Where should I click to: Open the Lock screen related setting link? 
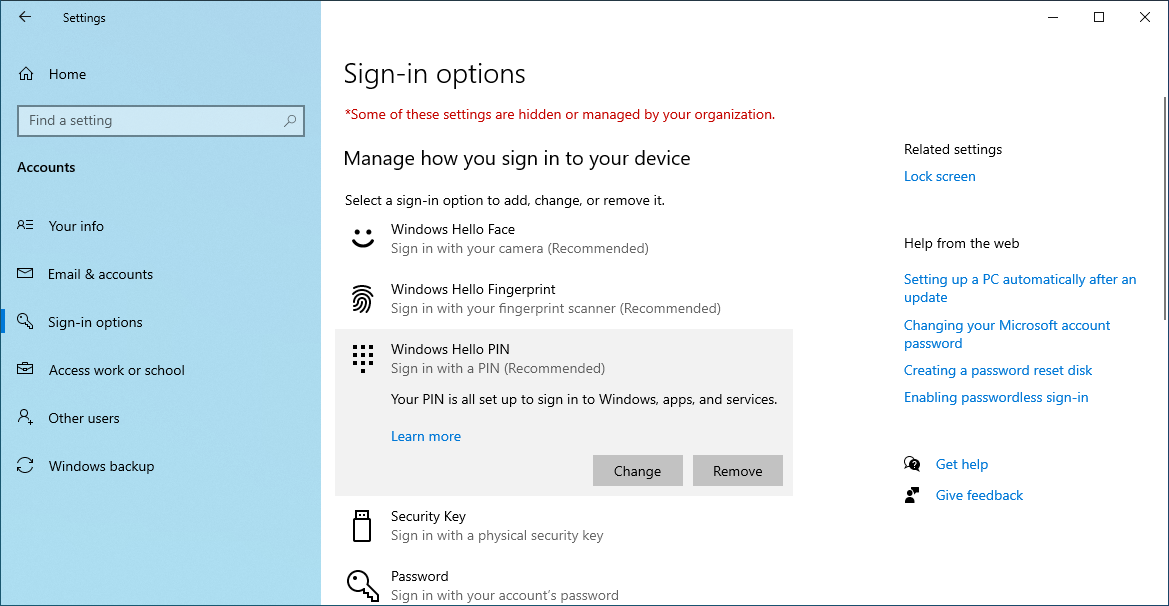[939, 176]
